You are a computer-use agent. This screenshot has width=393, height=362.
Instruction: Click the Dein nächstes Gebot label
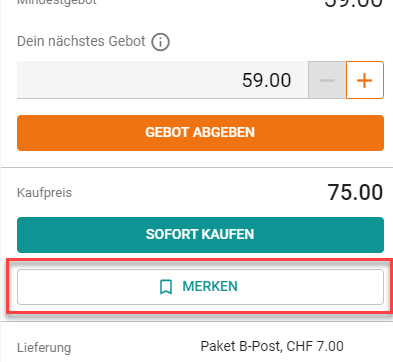(81, 41)
